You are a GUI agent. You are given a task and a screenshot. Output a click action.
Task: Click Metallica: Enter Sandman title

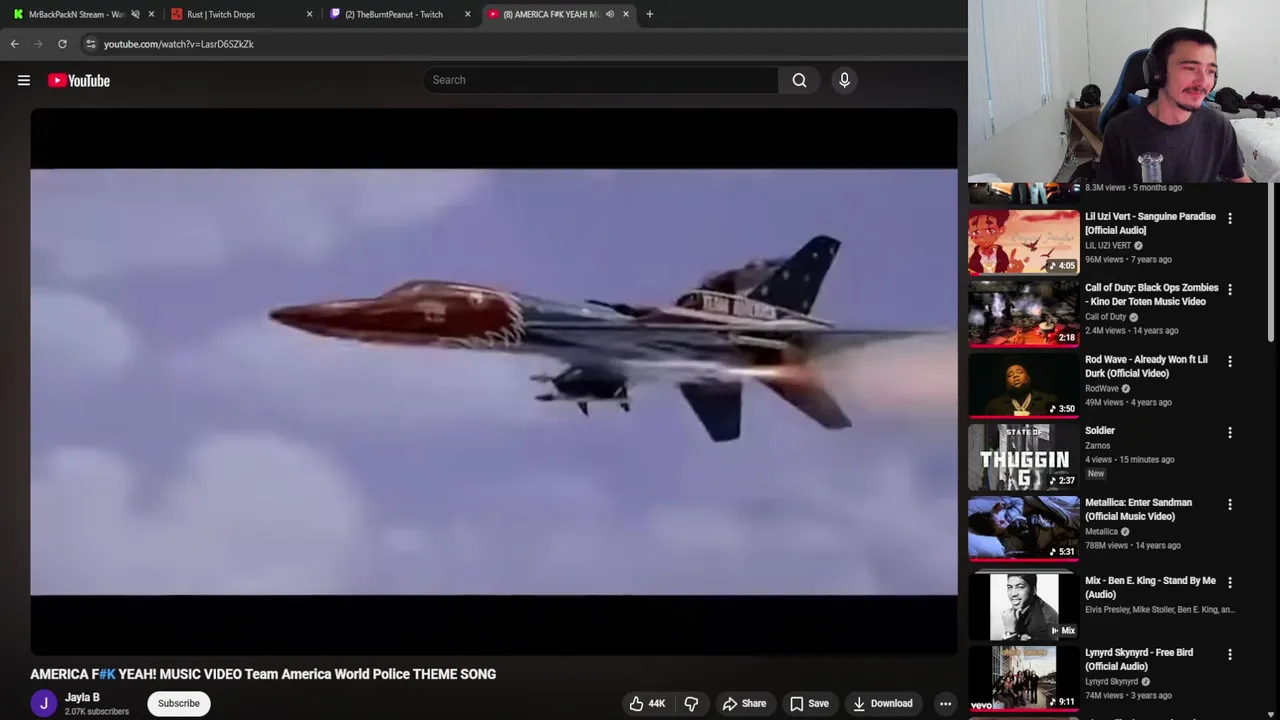pos(1138,510)
